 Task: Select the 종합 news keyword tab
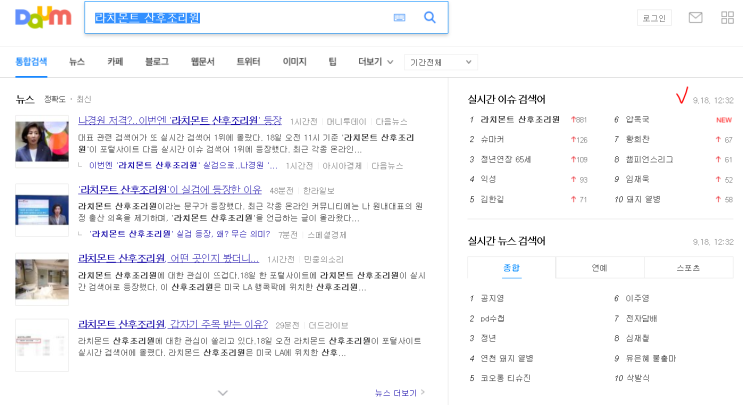coord(511,268)
